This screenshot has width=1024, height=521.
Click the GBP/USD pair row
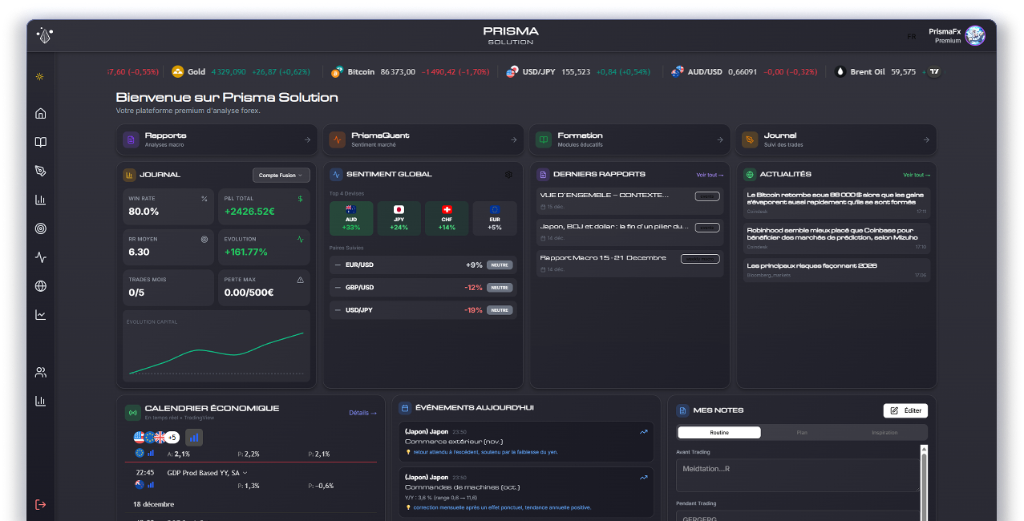click(x=423, y=287)
